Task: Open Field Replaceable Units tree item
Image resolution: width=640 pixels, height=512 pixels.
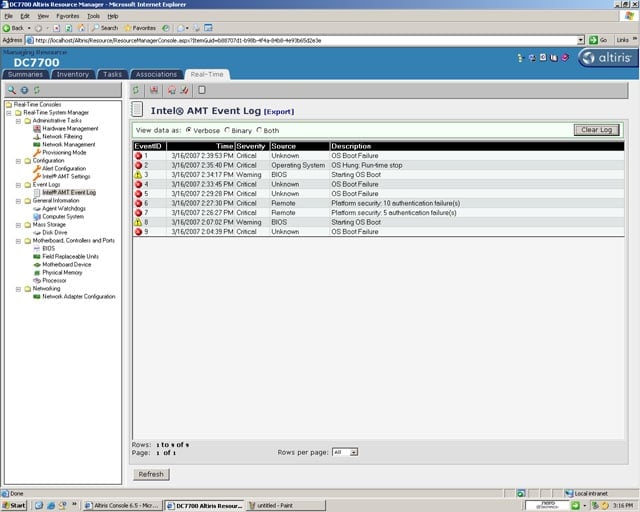Action: pos(71,256)
